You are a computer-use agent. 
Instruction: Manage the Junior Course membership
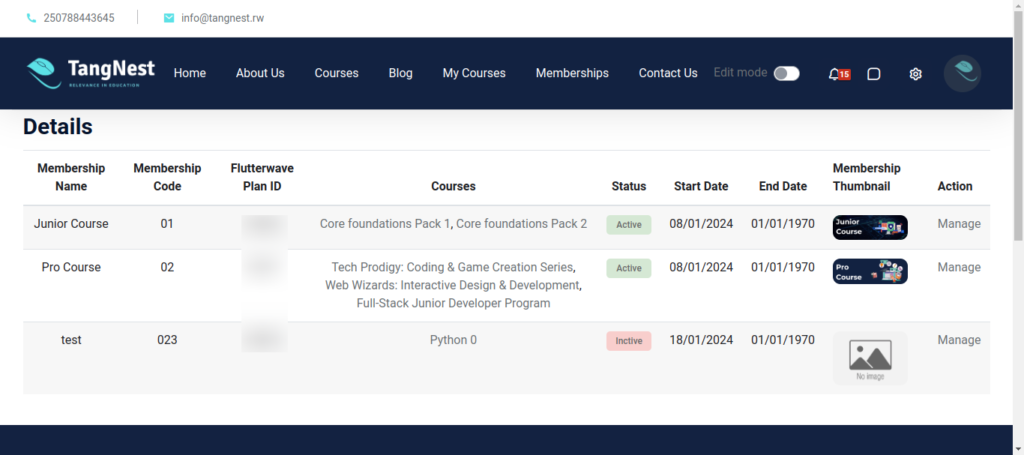point(958,224)
